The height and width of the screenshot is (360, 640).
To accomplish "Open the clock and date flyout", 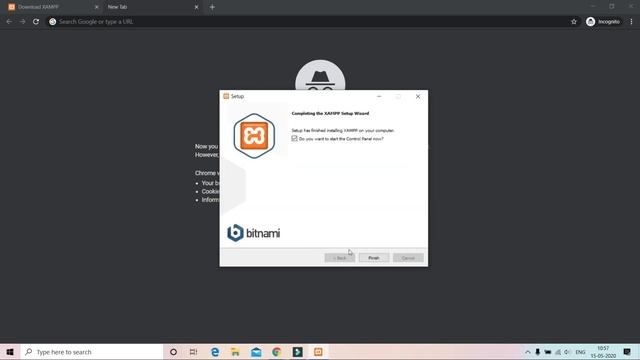I will [x=603, y=352].
